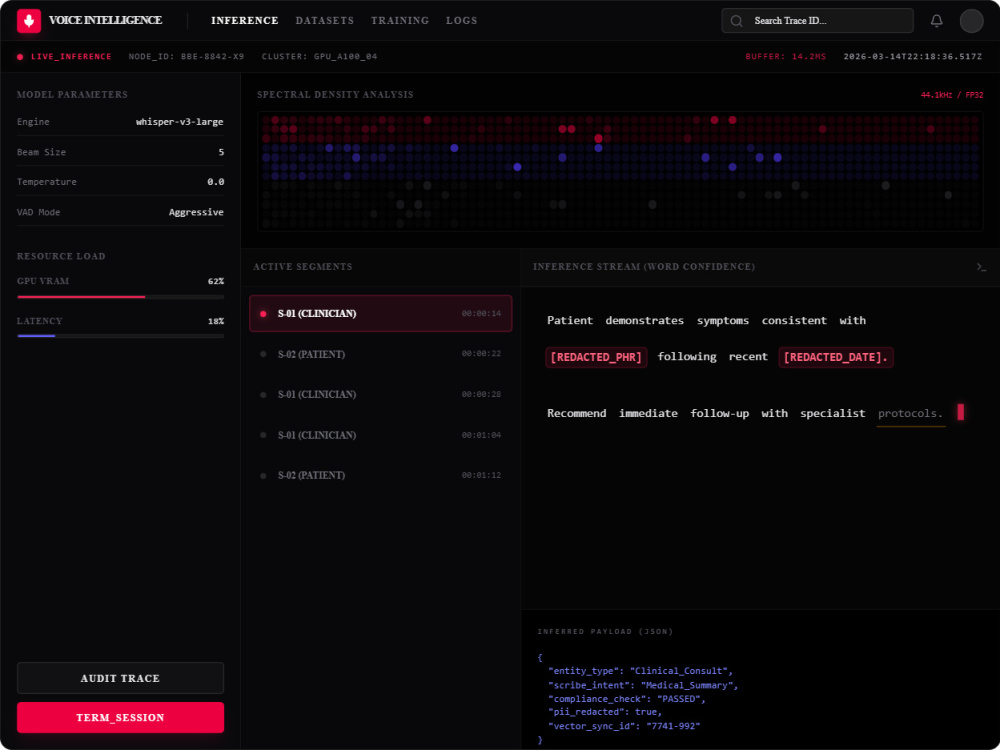Viewport: 1000px width, 750px height.
Task: Click the AUDIT TRACE button
Action: pyautogui.click(x=120, y=678)
